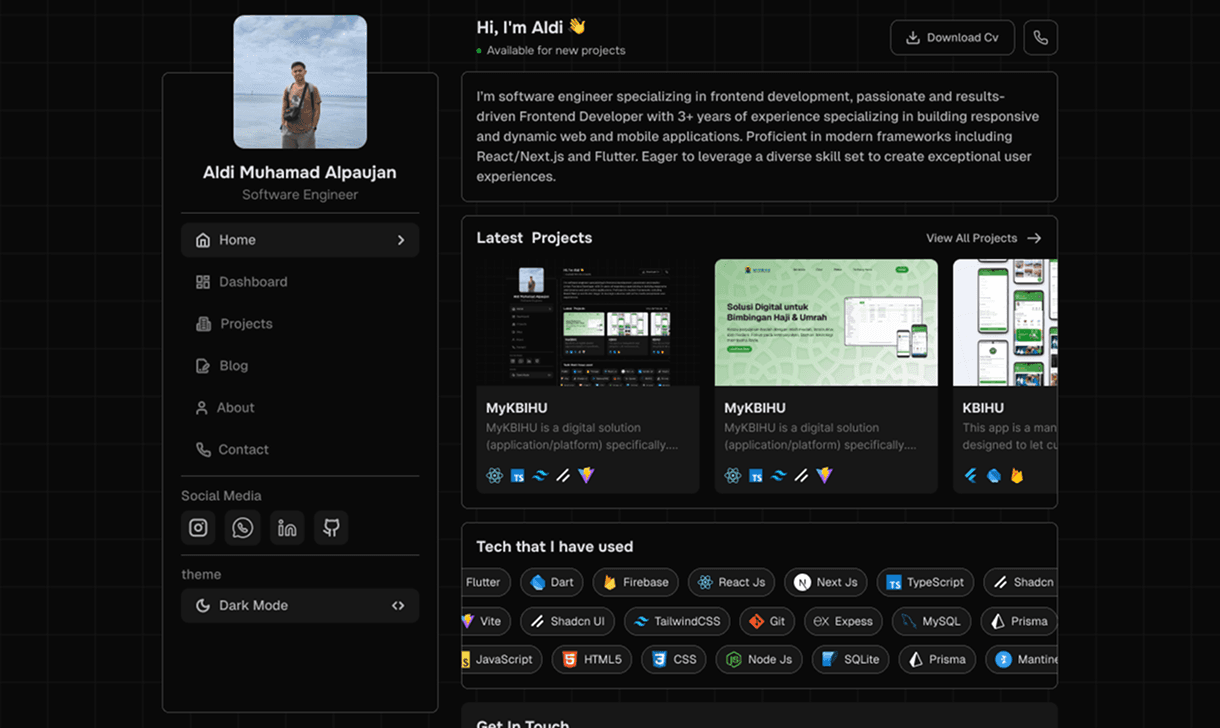This screenshot has height=728, width=1220.
Task: Click the Flutter icon in the KBIHU card
Action: [x=970, y=476]
